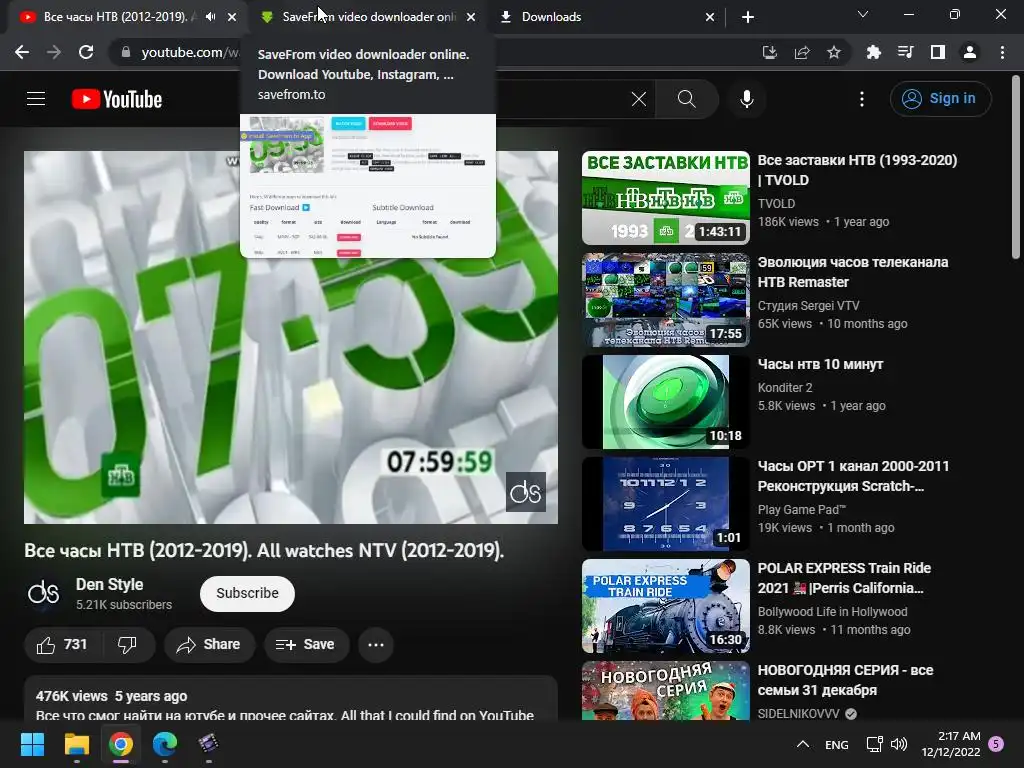Open Chrome three-dot main menu

click(1002, 52)
